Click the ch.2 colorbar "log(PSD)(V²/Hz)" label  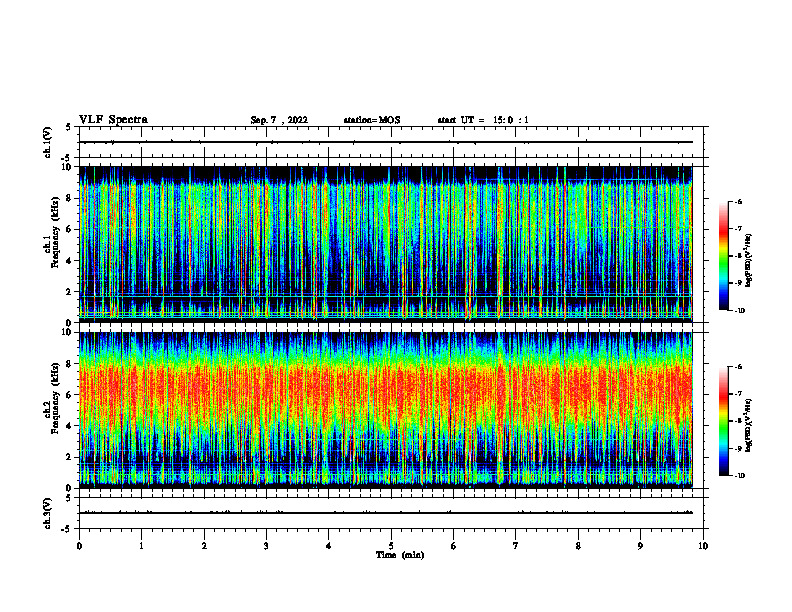coord(748,425)
